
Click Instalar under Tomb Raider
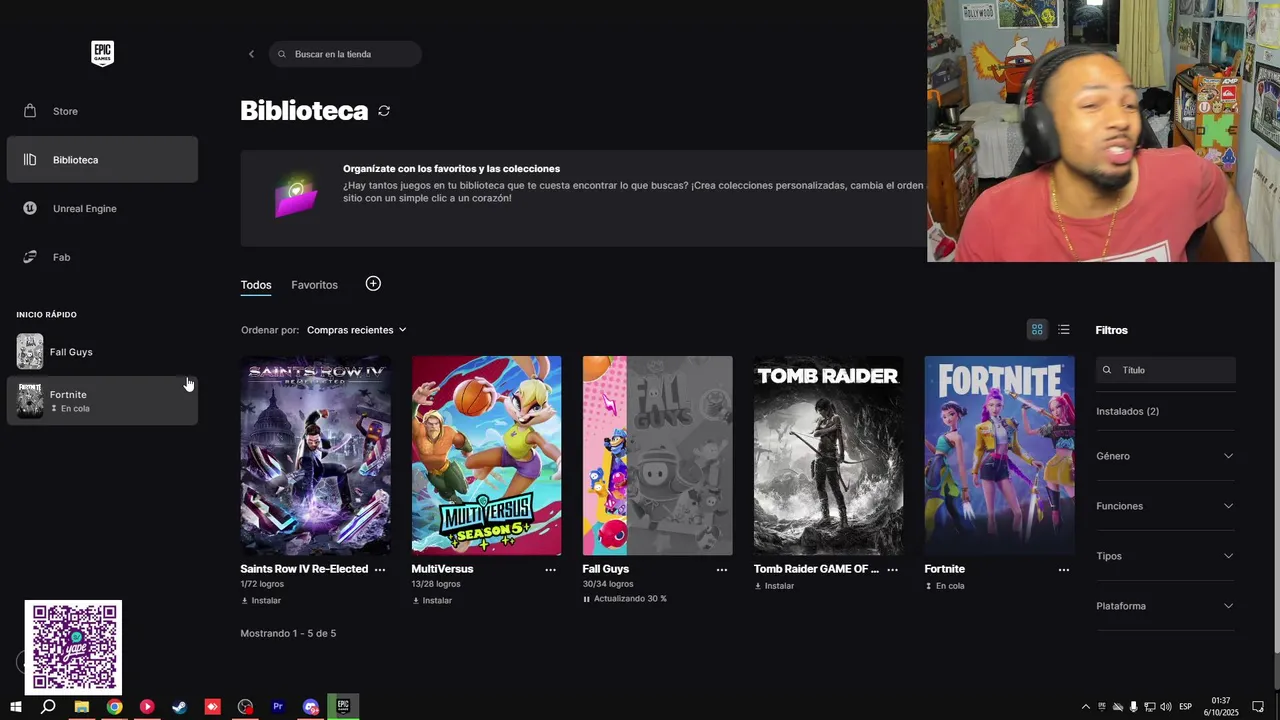point(774,586)
